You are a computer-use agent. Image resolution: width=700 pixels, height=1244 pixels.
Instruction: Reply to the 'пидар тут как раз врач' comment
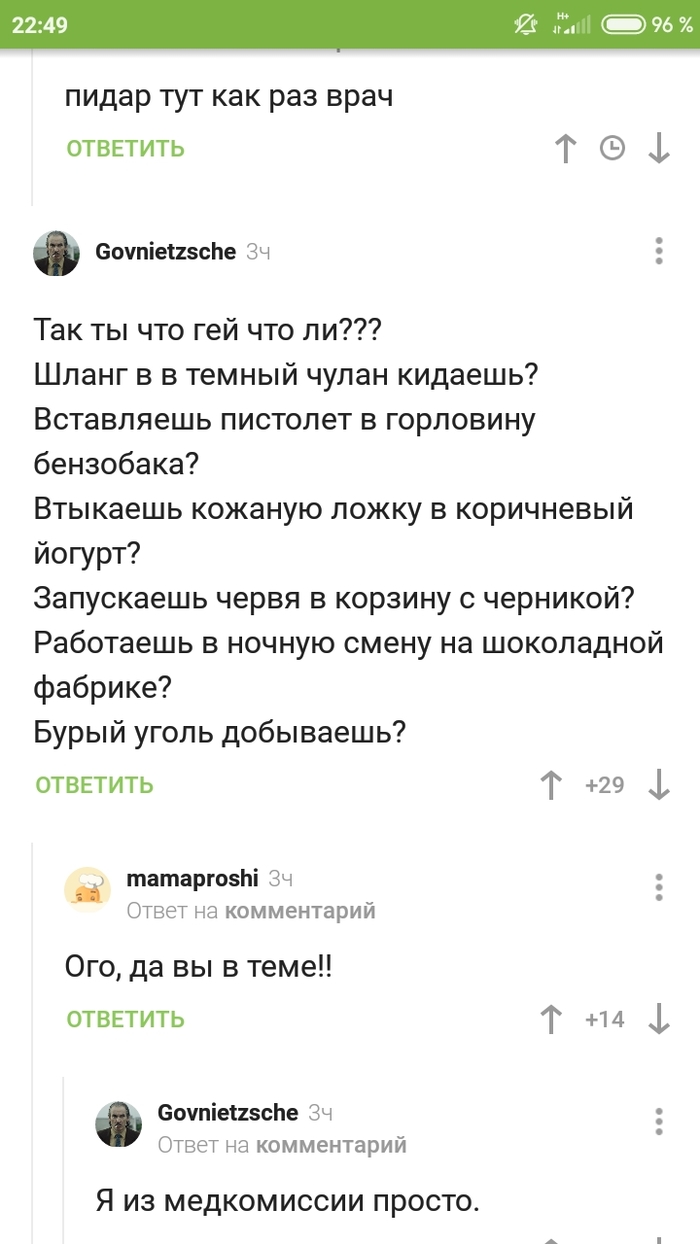click(124, 148)
